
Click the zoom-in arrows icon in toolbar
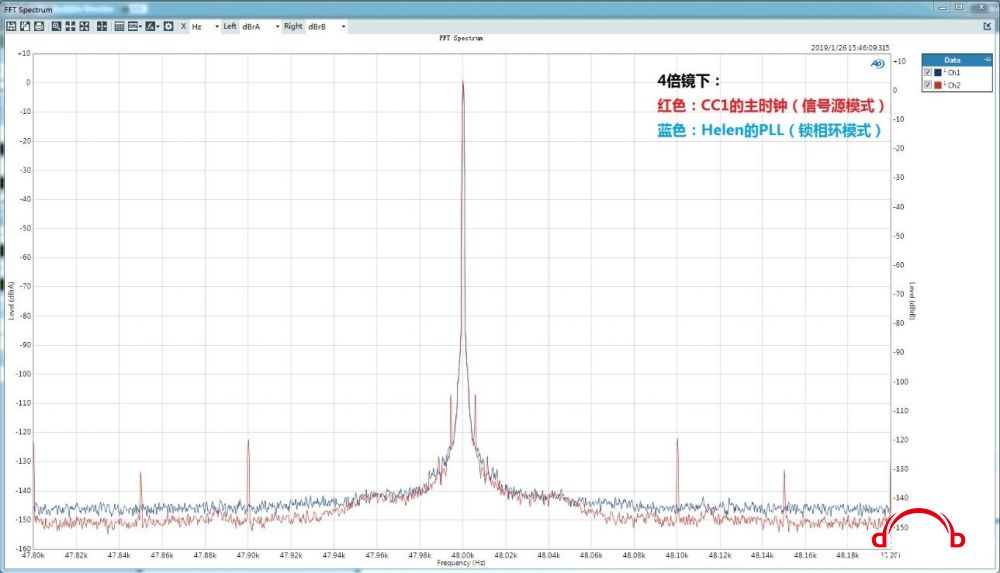pos(70,26)
